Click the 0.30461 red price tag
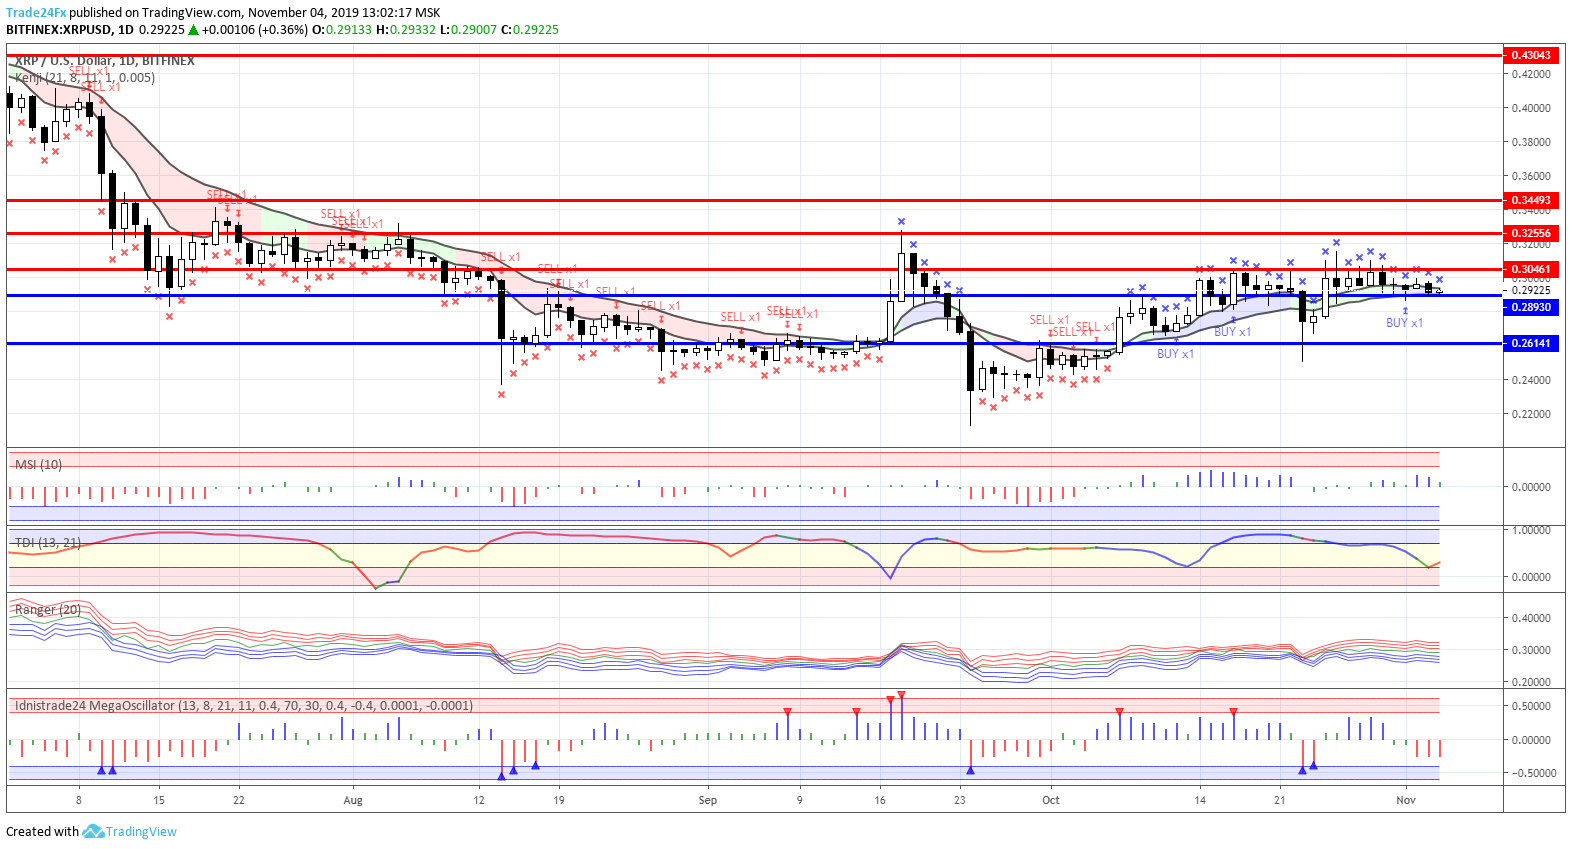Viewport: 1572px width, 849px height. click(x=1531, y=269)
